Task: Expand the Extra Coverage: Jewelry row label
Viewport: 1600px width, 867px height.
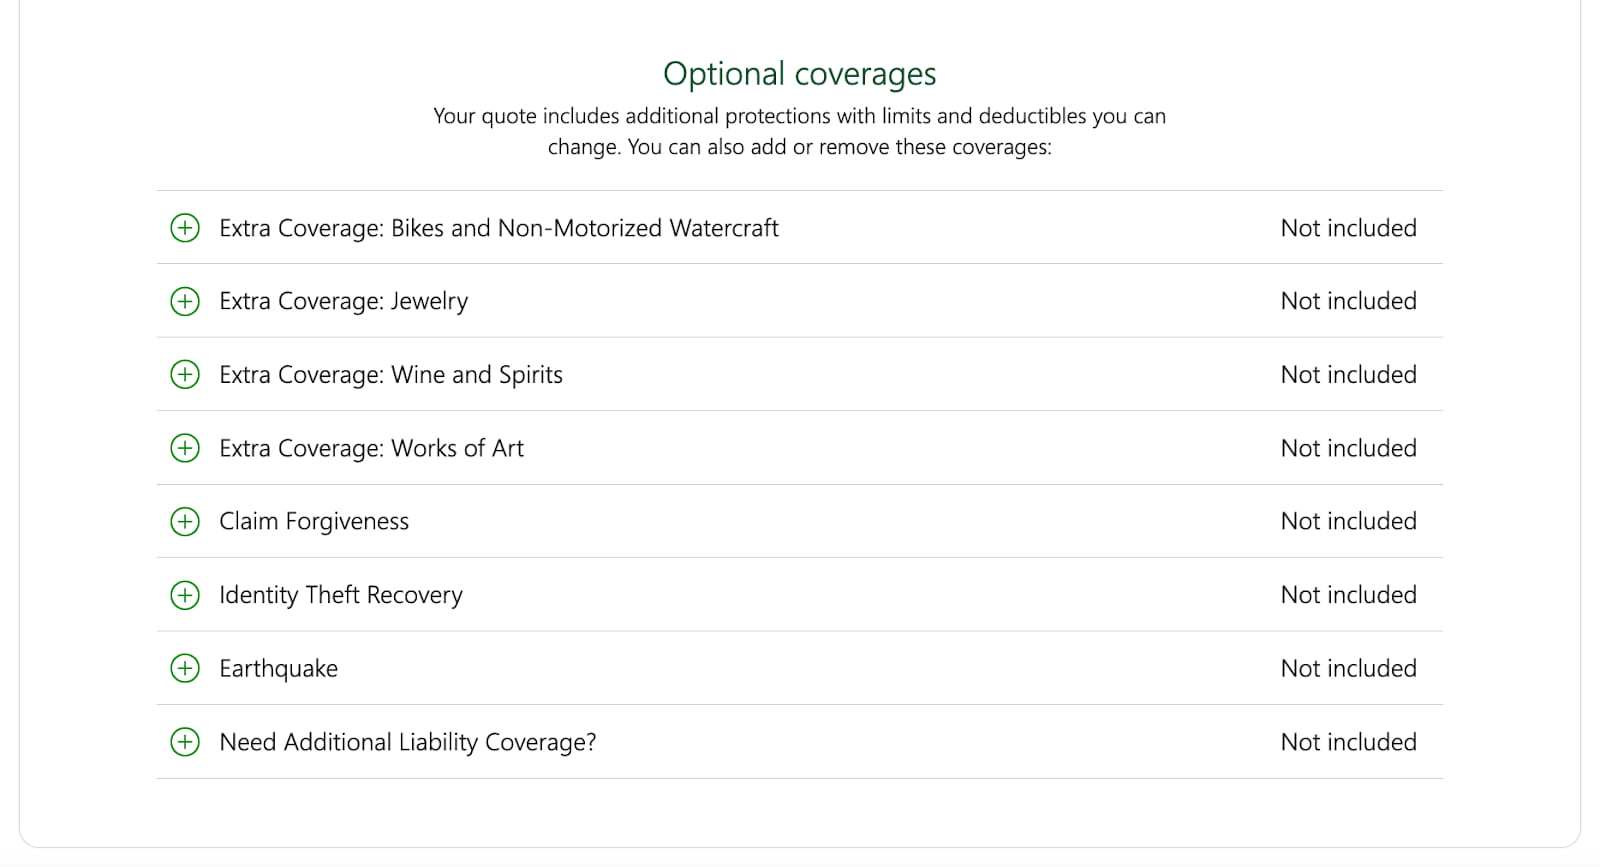Action: pyautogui.click(x=343, y=301)
